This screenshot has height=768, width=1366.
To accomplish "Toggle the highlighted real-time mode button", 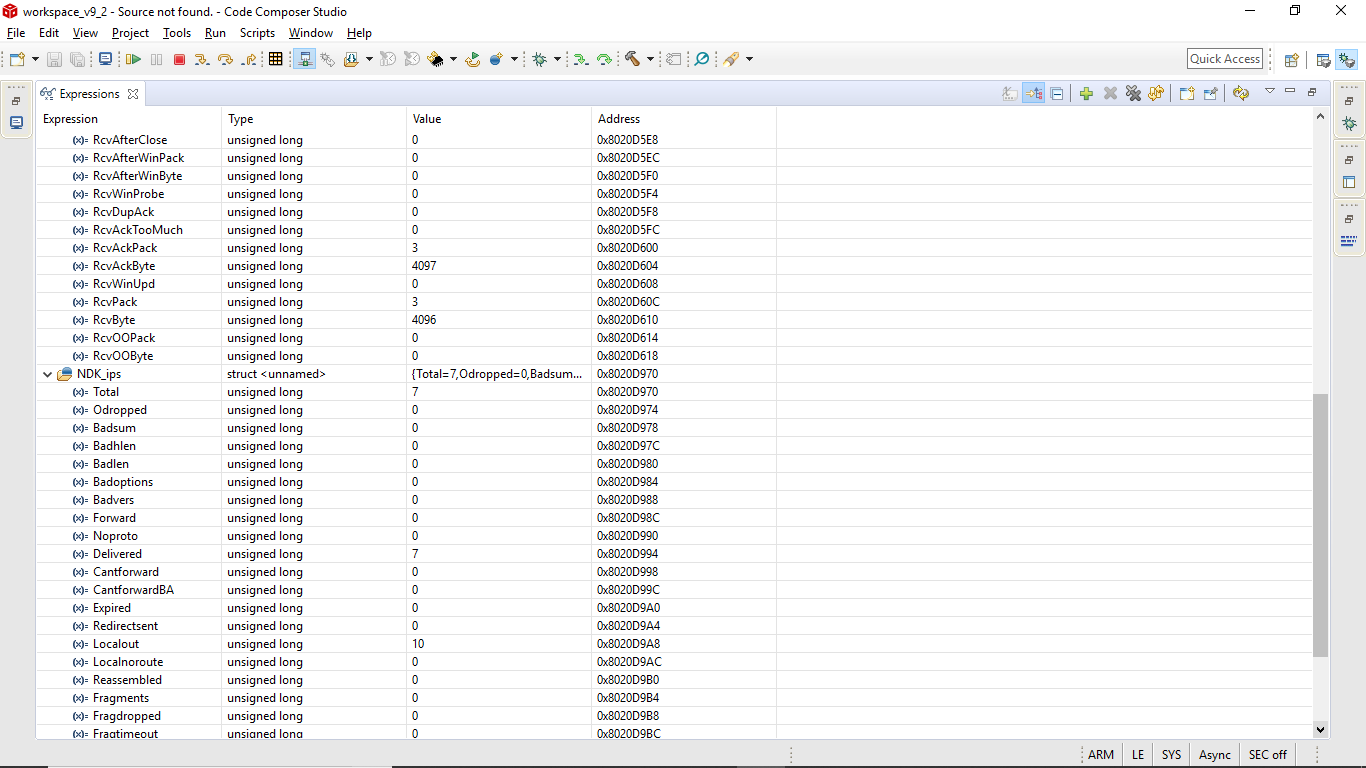I will 305,60.
